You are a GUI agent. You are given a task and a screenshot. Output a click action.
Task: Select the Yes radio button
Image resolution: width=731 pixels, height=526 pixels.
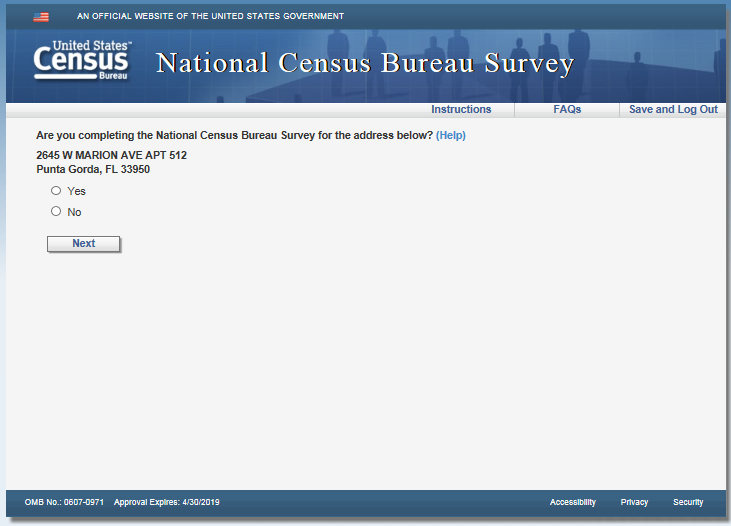(56, 191)
